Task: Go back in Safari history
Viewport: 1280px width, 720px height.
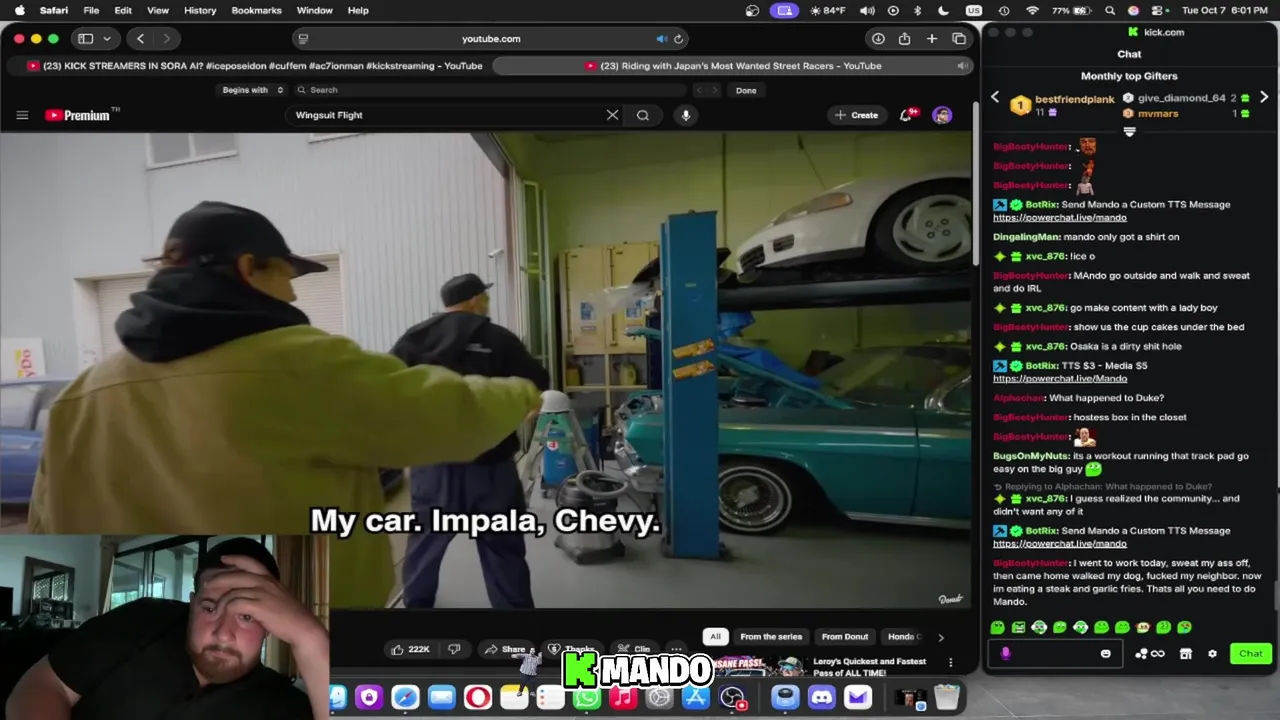Action: pyautogui.click(x=140, y=39)
